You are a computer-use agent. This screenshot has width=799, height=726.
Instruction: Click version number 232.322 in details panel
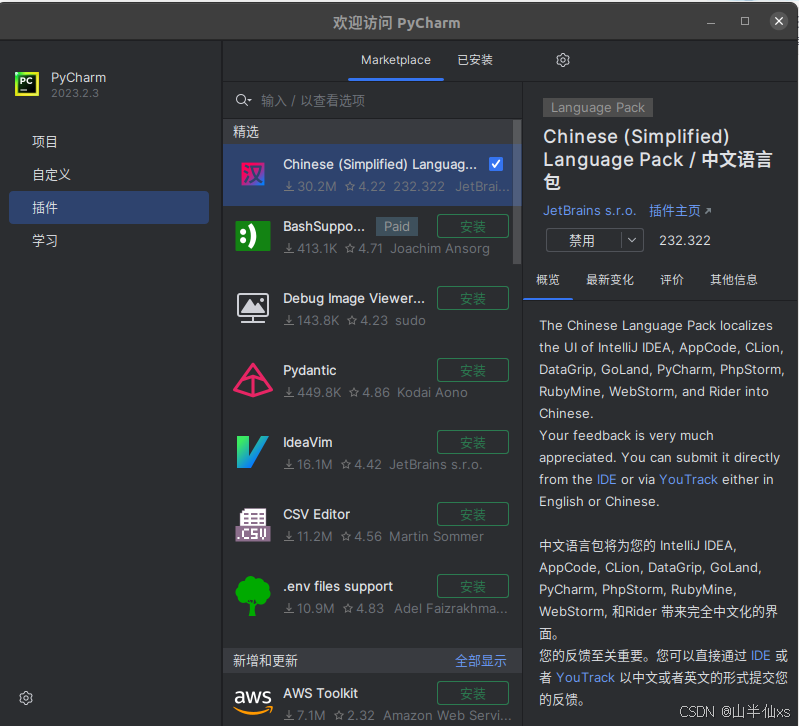pos(685,240)
